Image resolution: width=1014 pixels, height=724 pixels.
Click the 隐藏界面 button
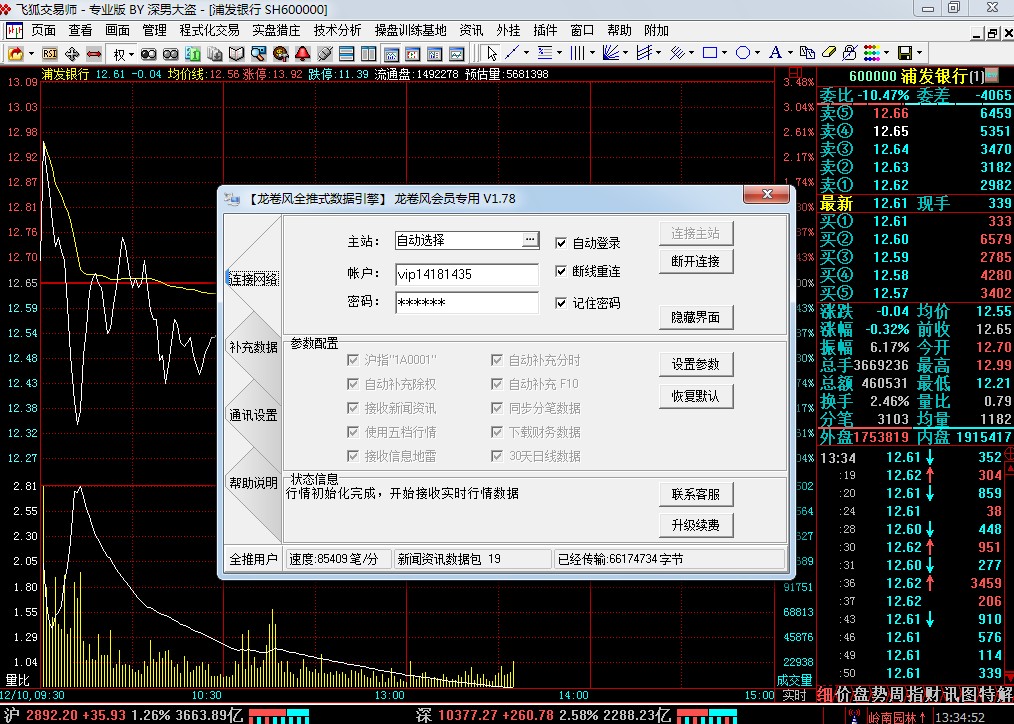(x=696, y=317)
